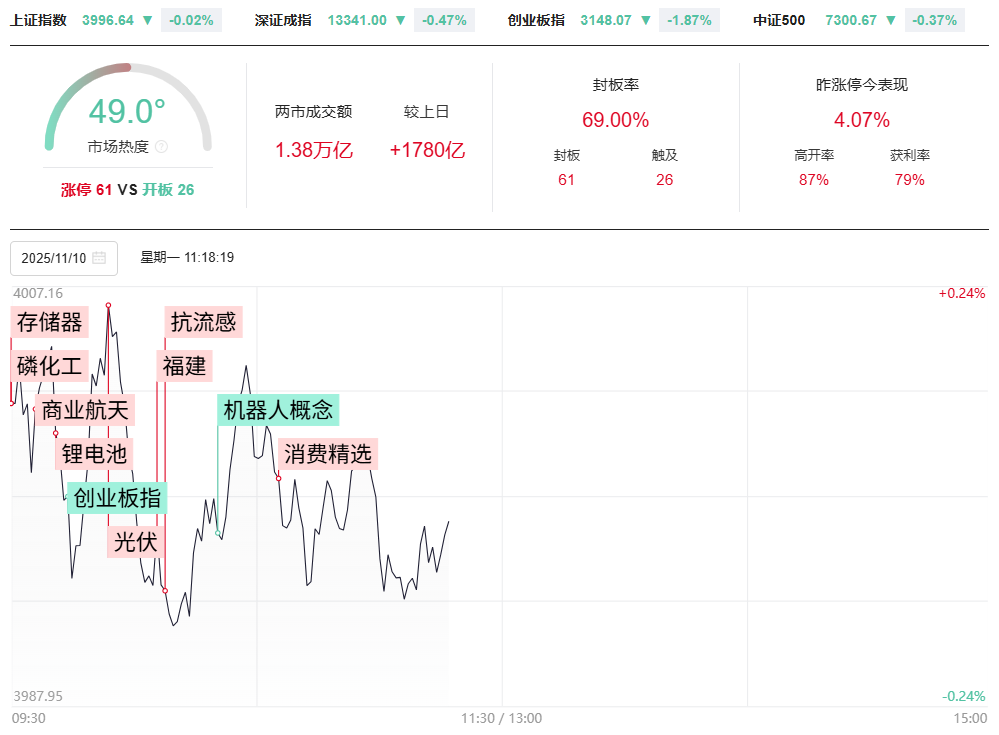Click the 49.0° market heat gauge
Screen dimensions: 999x735
click(x=128, y=111)
